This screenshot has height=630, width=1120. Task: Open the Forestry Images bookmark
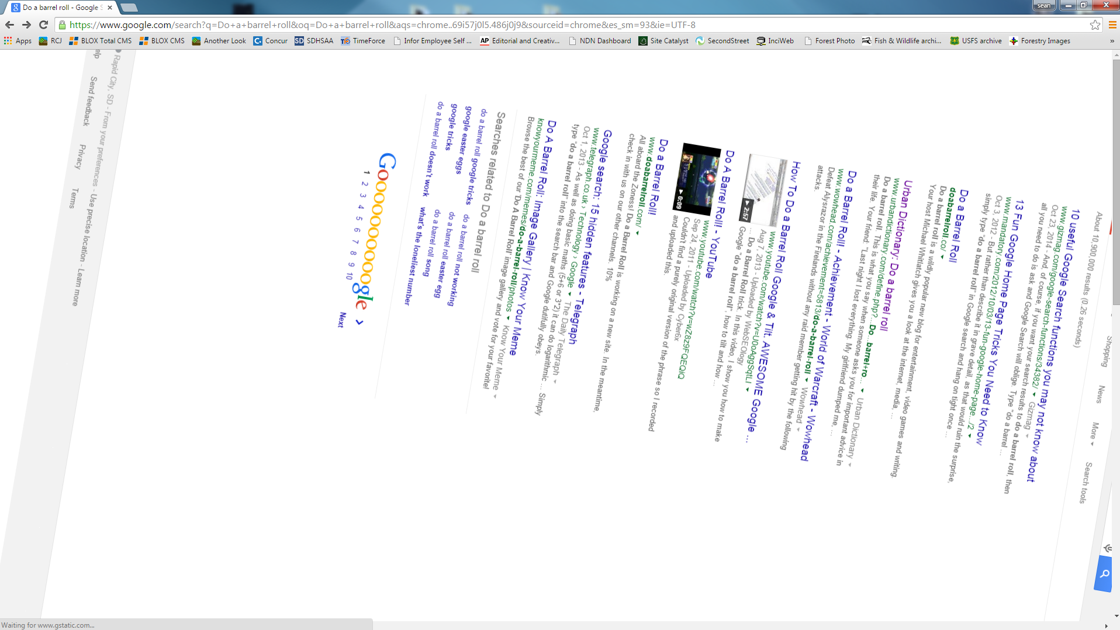(1039, 41)
